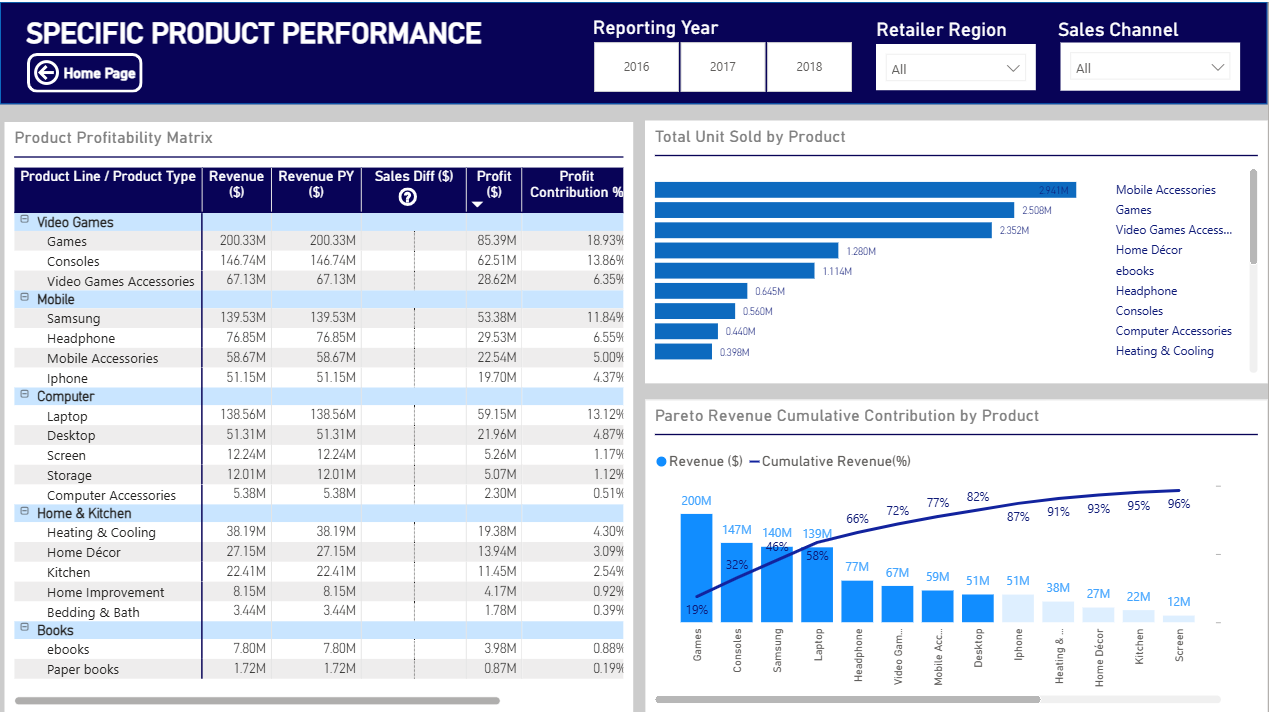The image size is (1269, 712).
Task: Collapse the Home & Kitchen group
Action: tap(23, 513)
